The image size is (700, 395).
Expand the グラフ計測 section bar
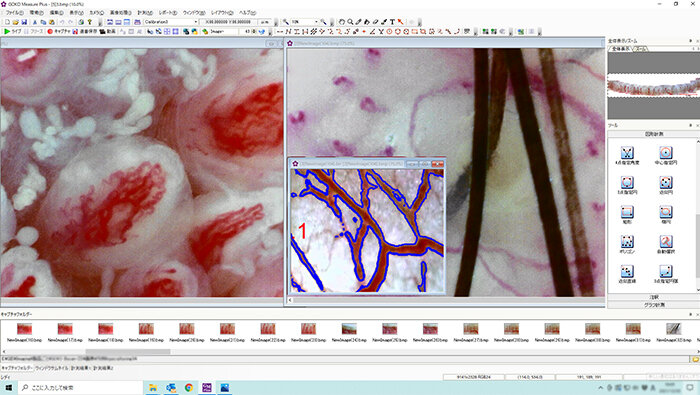point(654,305)
